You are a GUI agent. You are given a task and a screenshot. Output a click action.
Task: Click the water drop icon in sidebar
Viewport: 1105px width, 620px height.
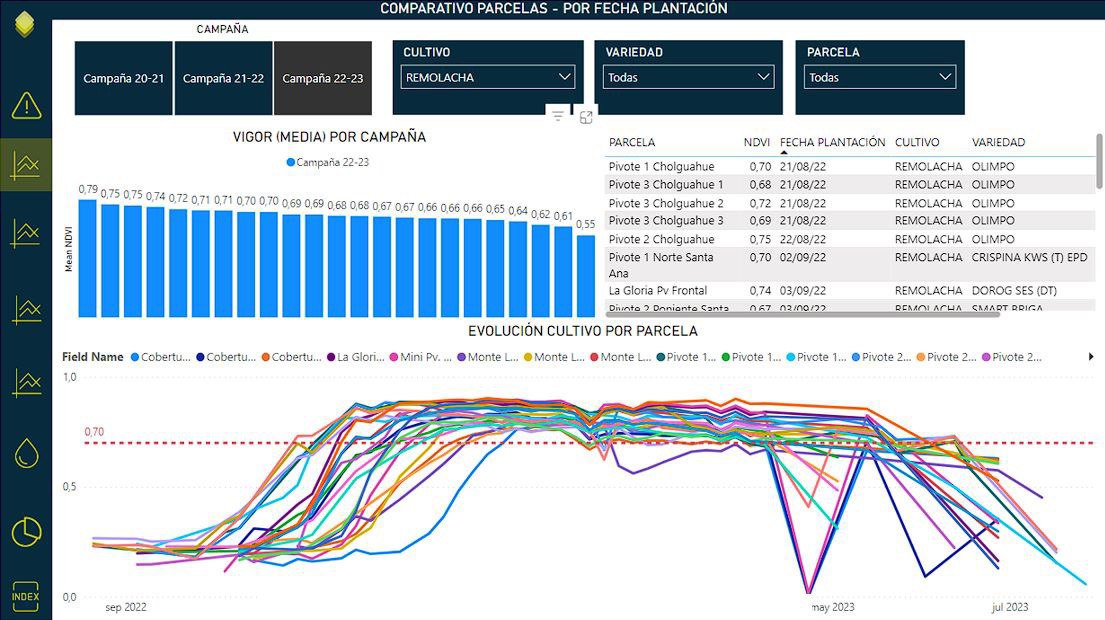26,454
